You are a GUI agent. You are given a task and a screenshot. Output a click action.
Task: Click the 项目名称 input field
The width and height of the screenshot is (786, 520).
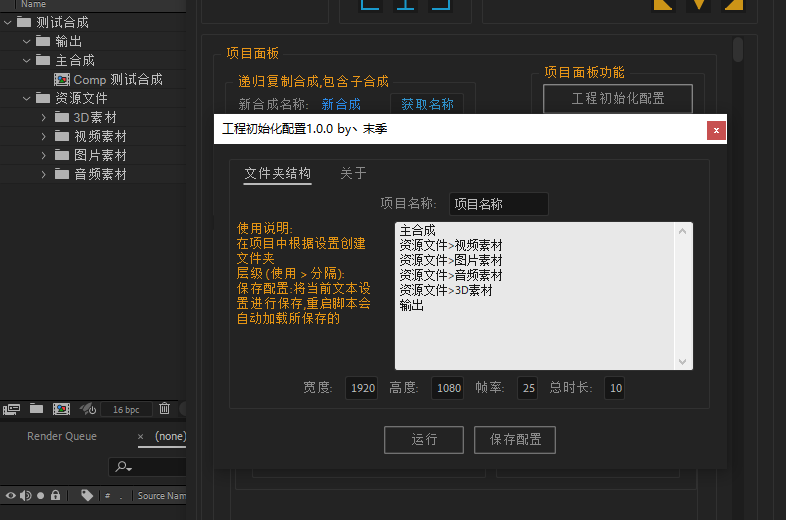(498, 204)
